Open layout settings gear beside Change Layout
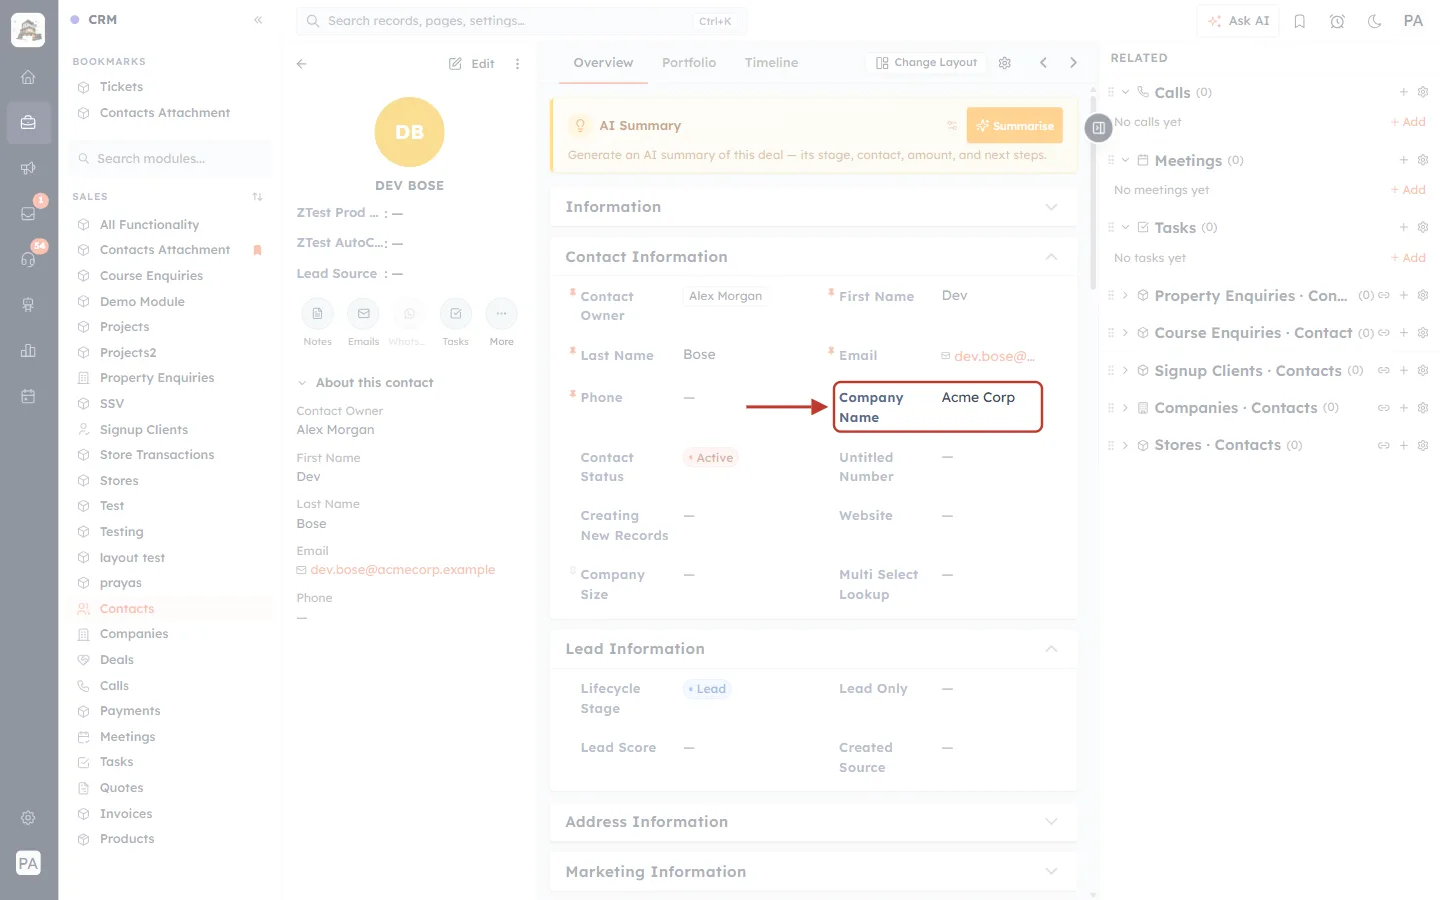This screenshot has height=900, width=1440. click(1005, 62)
